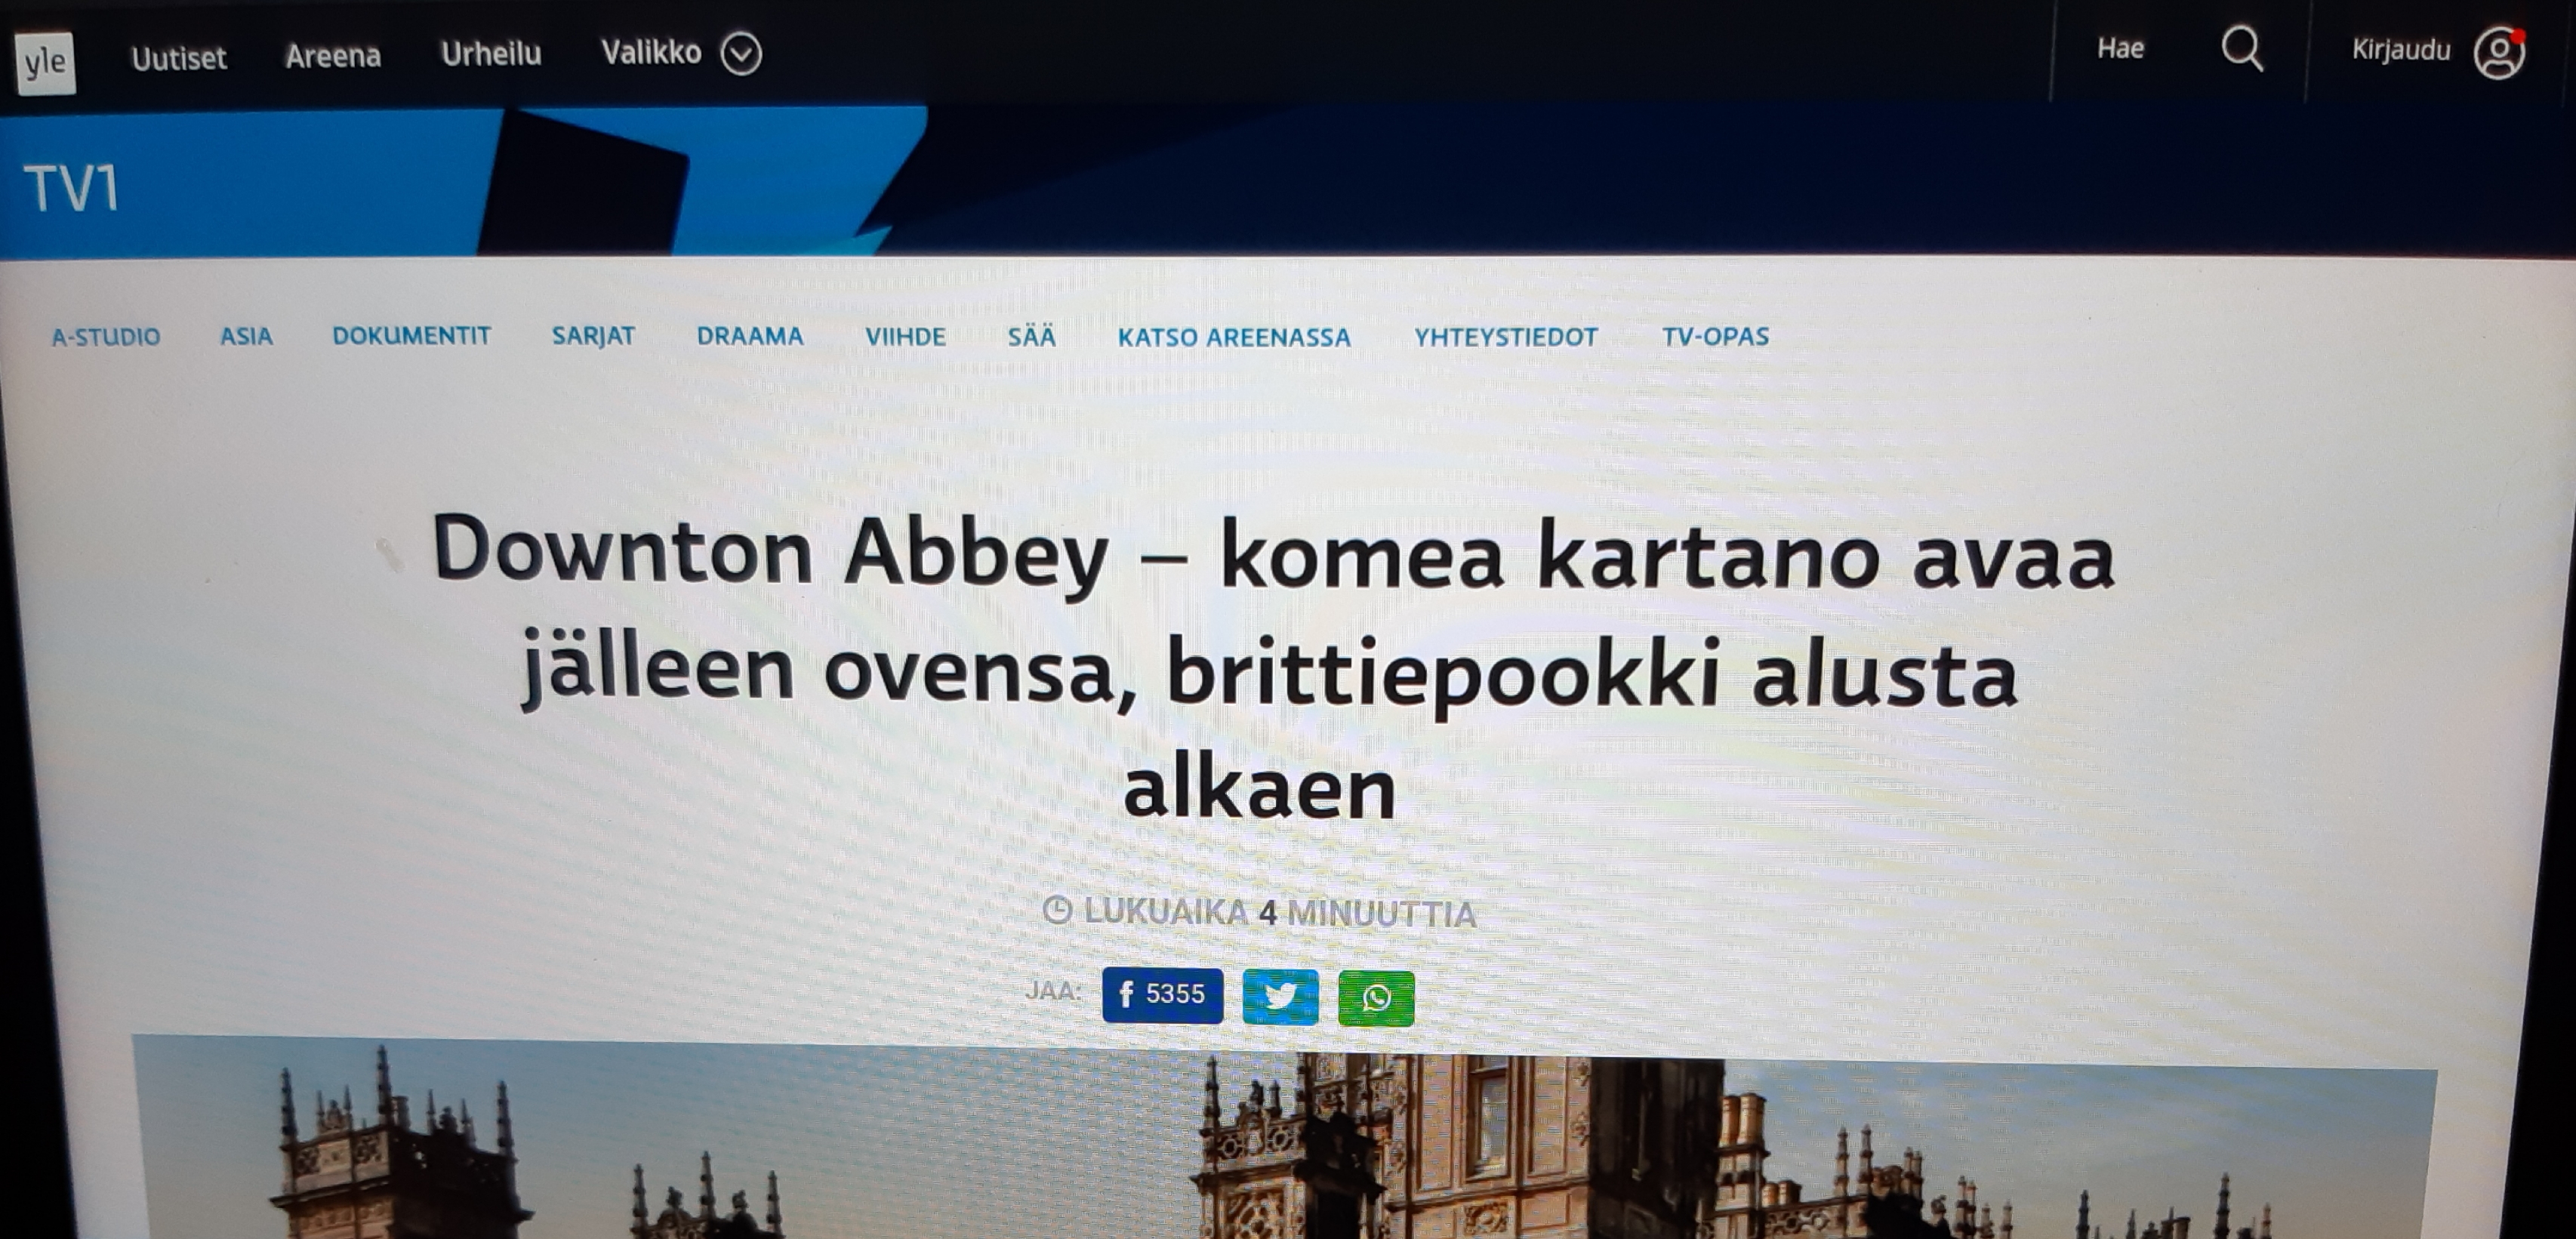
Task: Select the A-STUDIO tab
Action: [106, 337]
